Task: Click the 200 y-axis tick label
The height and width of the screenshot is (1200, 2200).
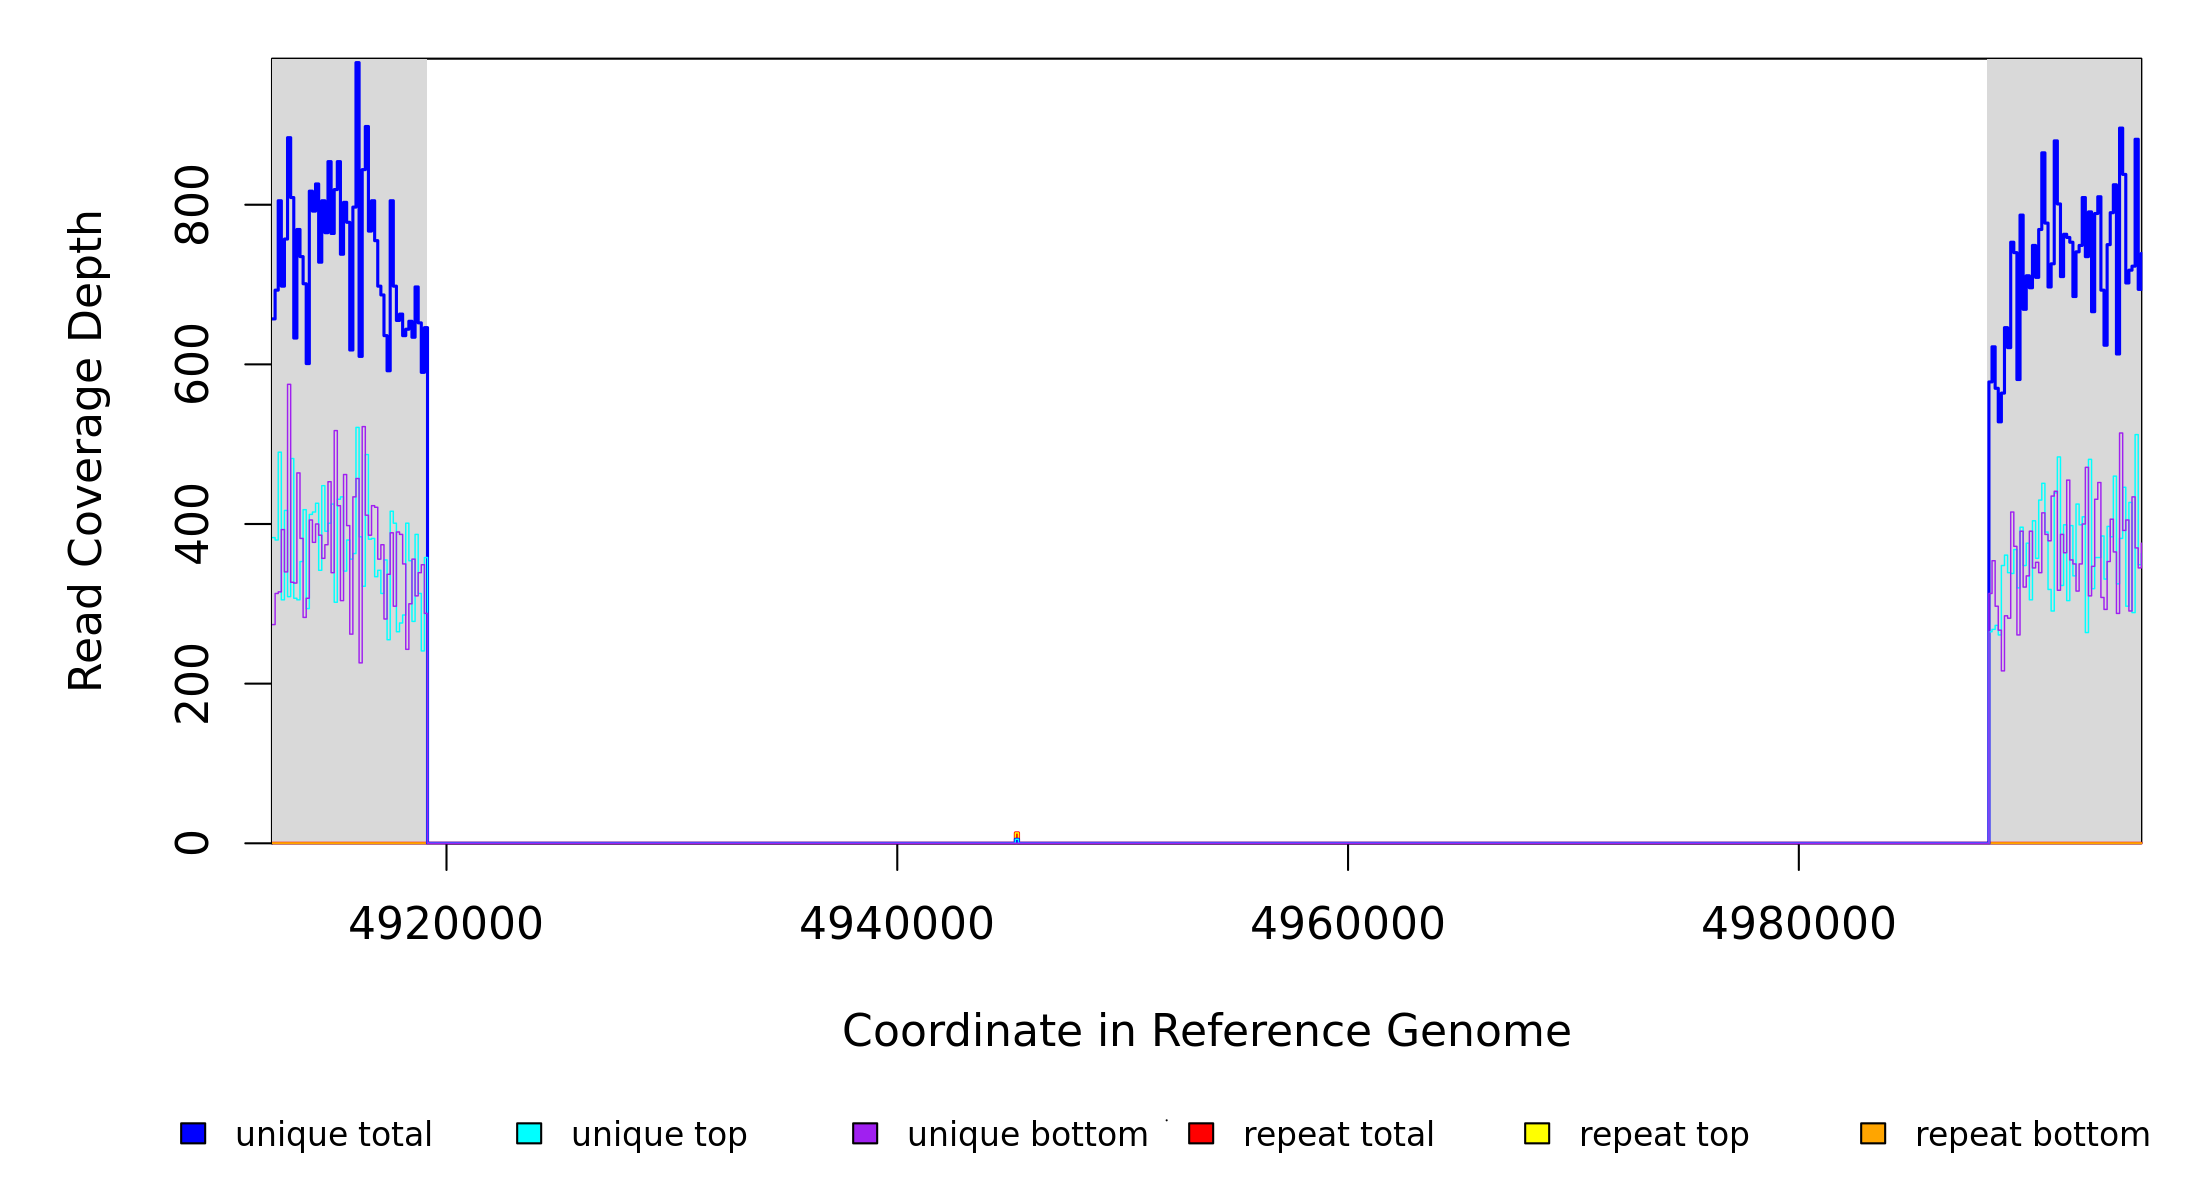Action: (192, 684)
